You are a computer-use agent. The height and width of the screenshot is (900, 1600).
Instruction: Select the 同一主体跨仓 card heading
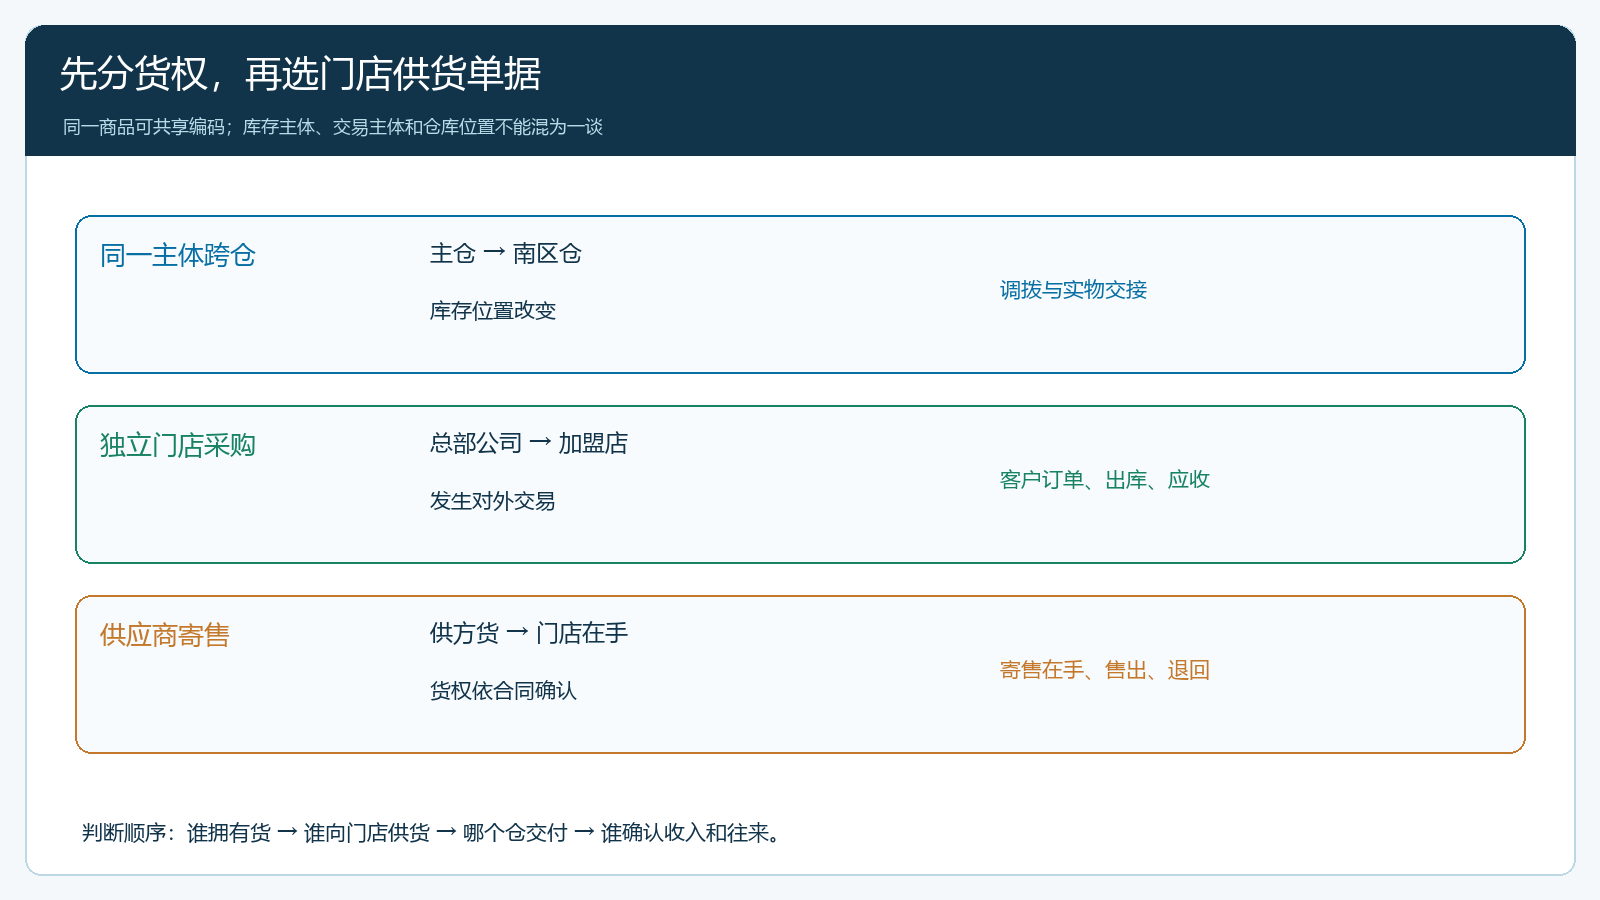pos(178,255)
